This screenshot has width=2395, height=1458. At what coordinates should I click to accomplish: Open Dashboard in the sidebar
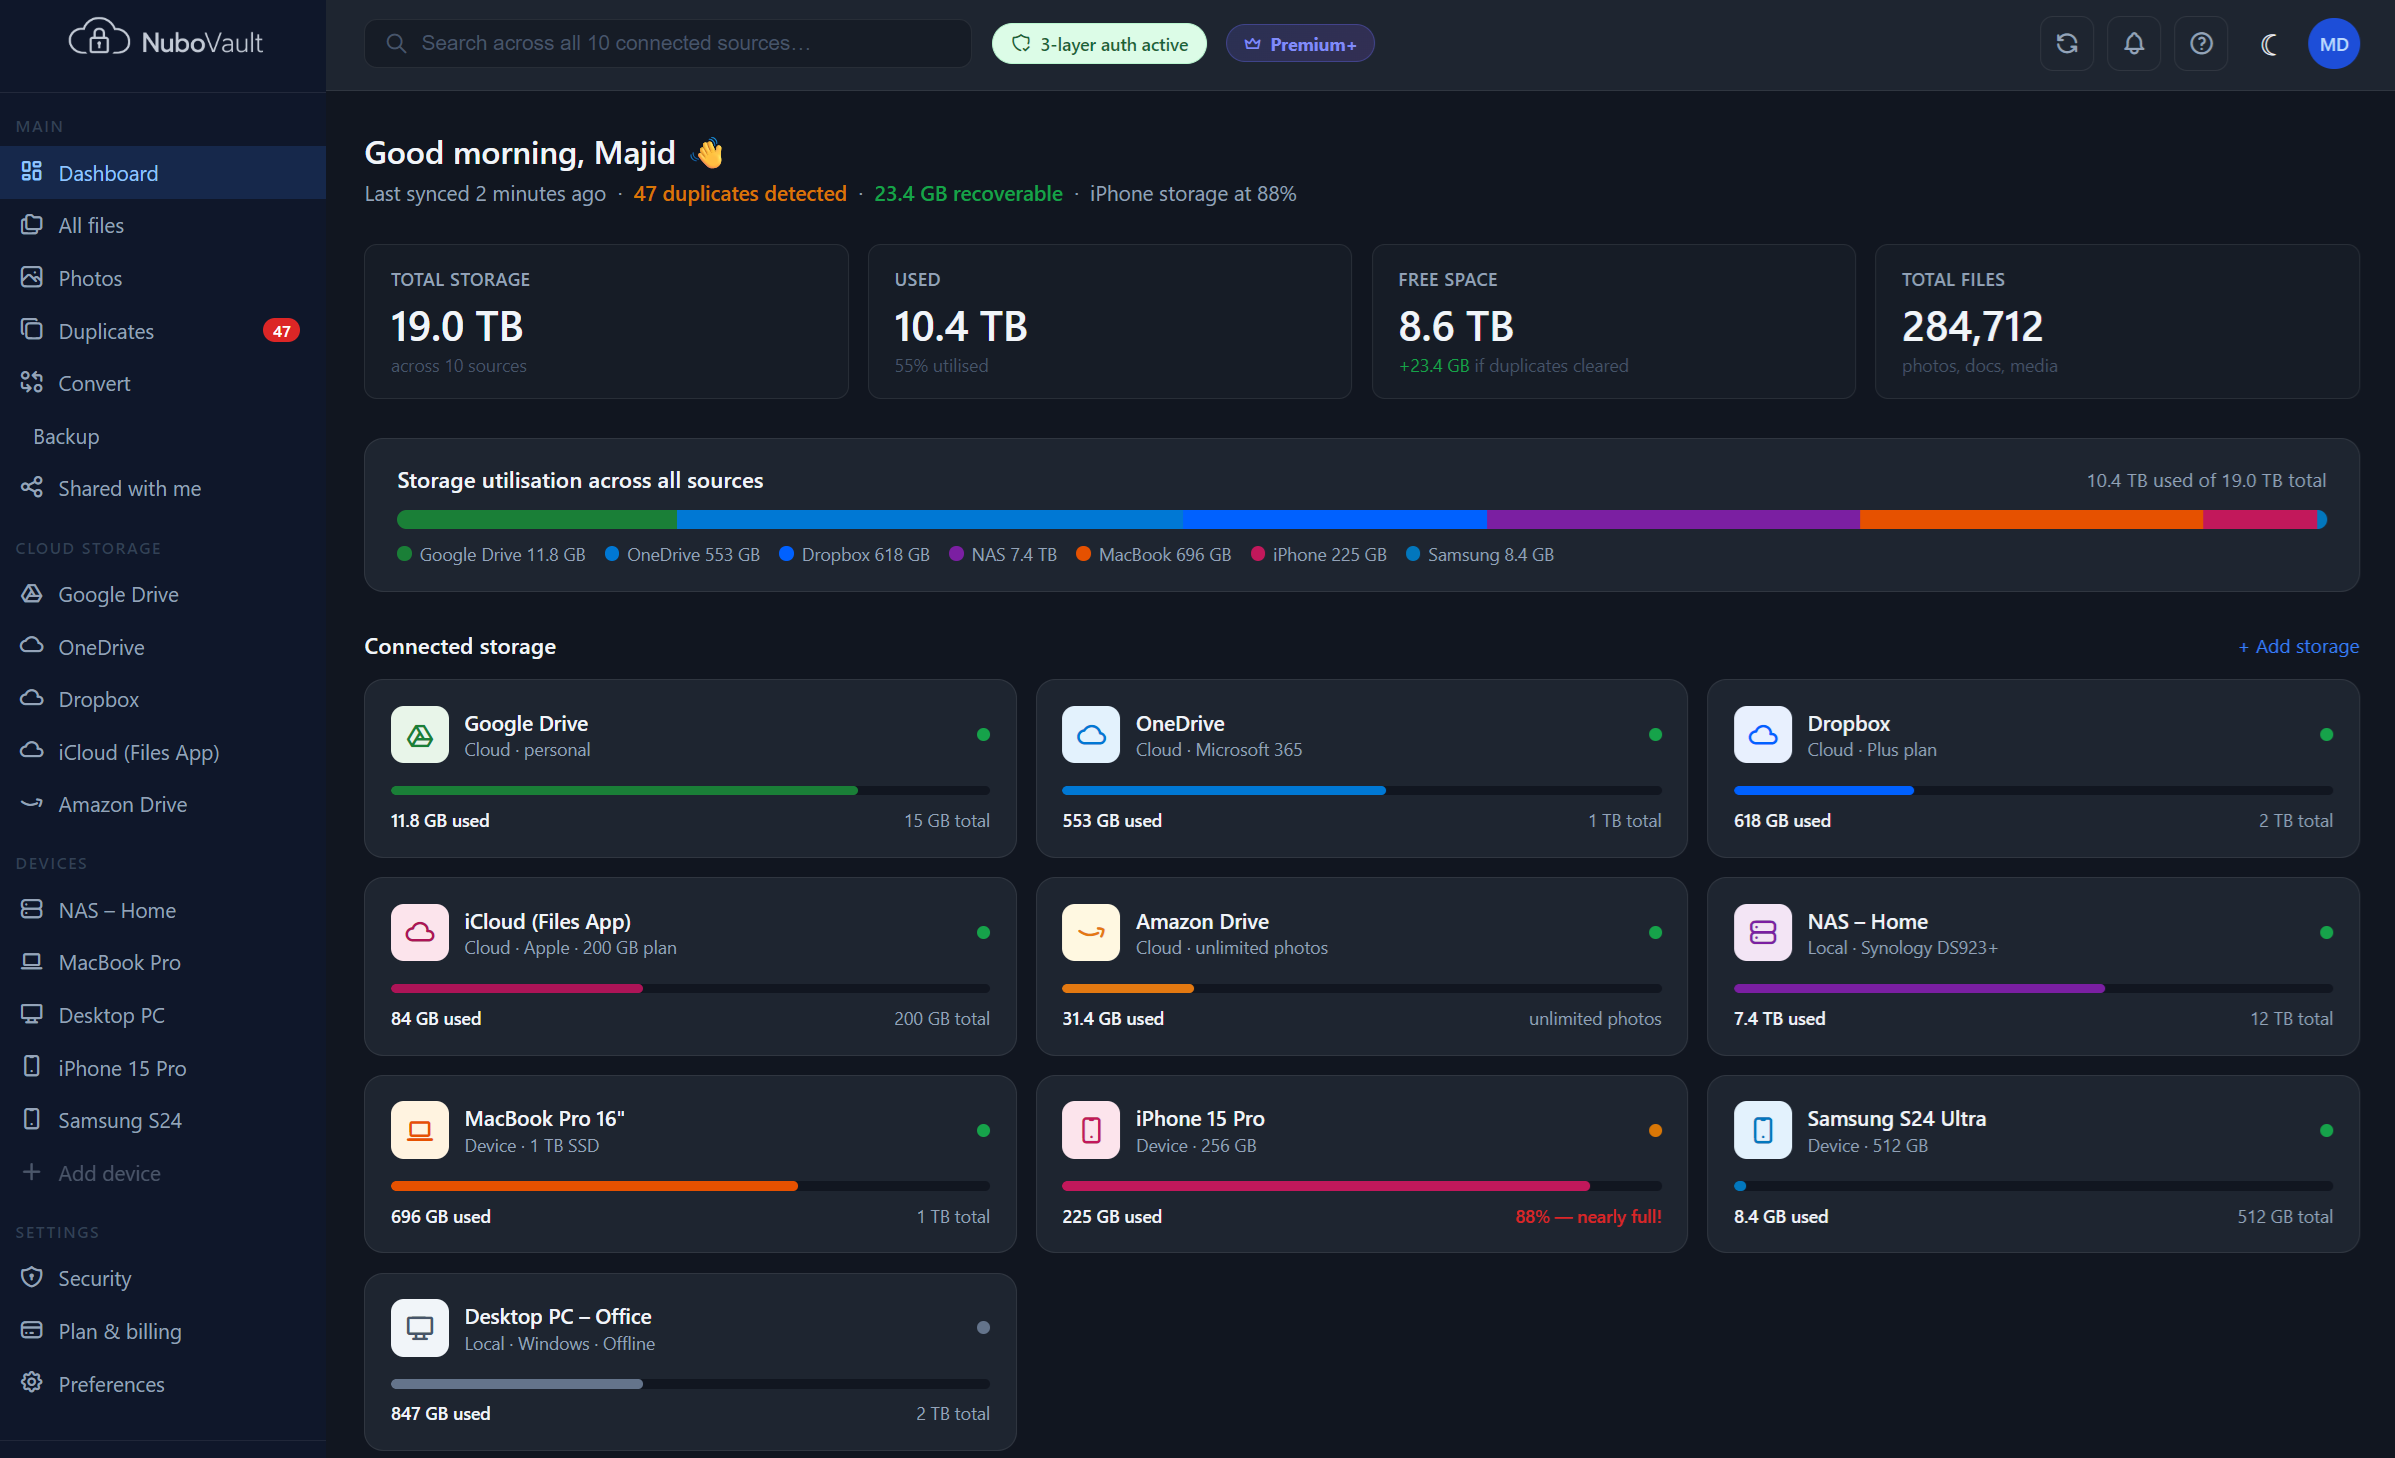tap(163, 173)
